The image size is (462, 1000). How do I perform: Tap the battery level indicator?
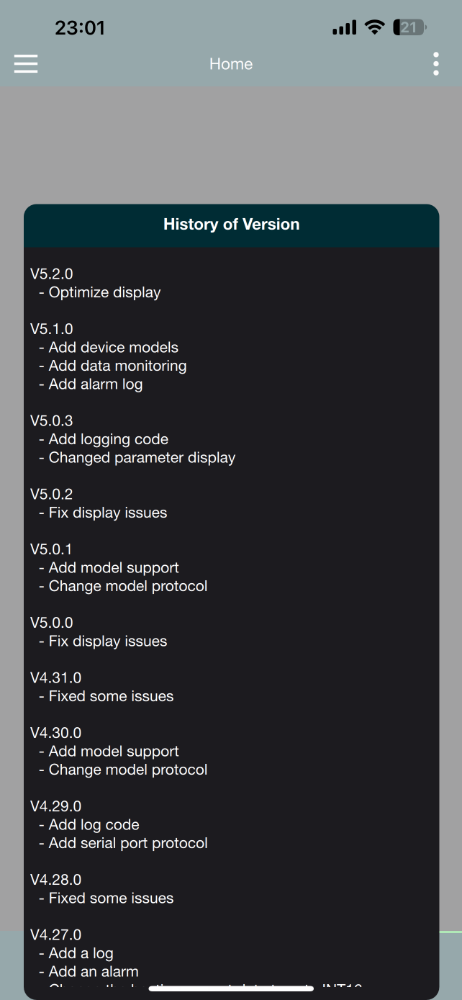tap(410, 27)
